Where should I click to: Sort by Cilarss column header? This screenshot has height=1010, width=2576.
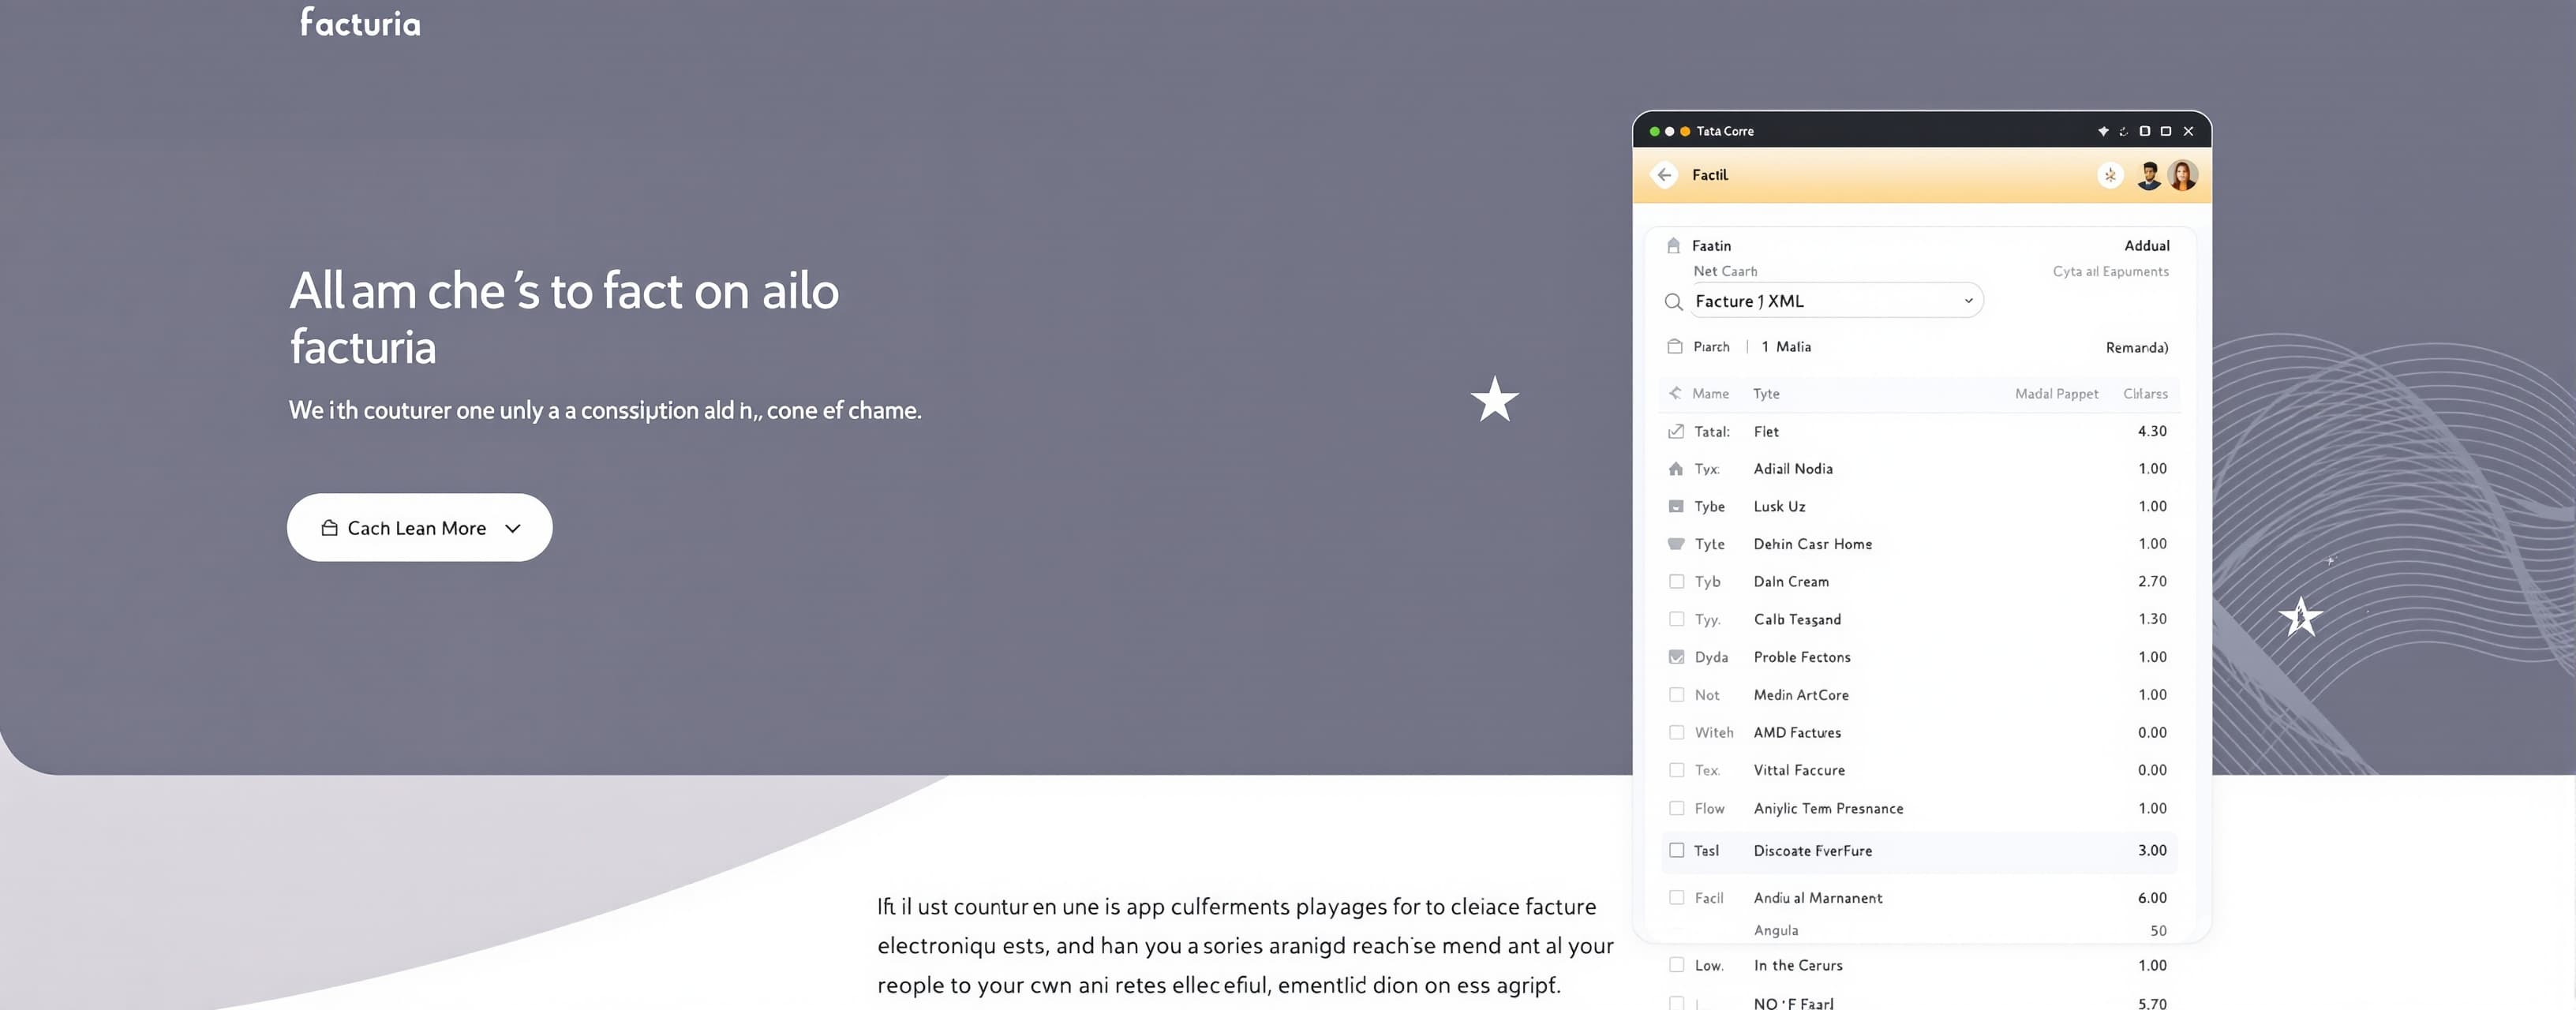tap(2145, 393)
